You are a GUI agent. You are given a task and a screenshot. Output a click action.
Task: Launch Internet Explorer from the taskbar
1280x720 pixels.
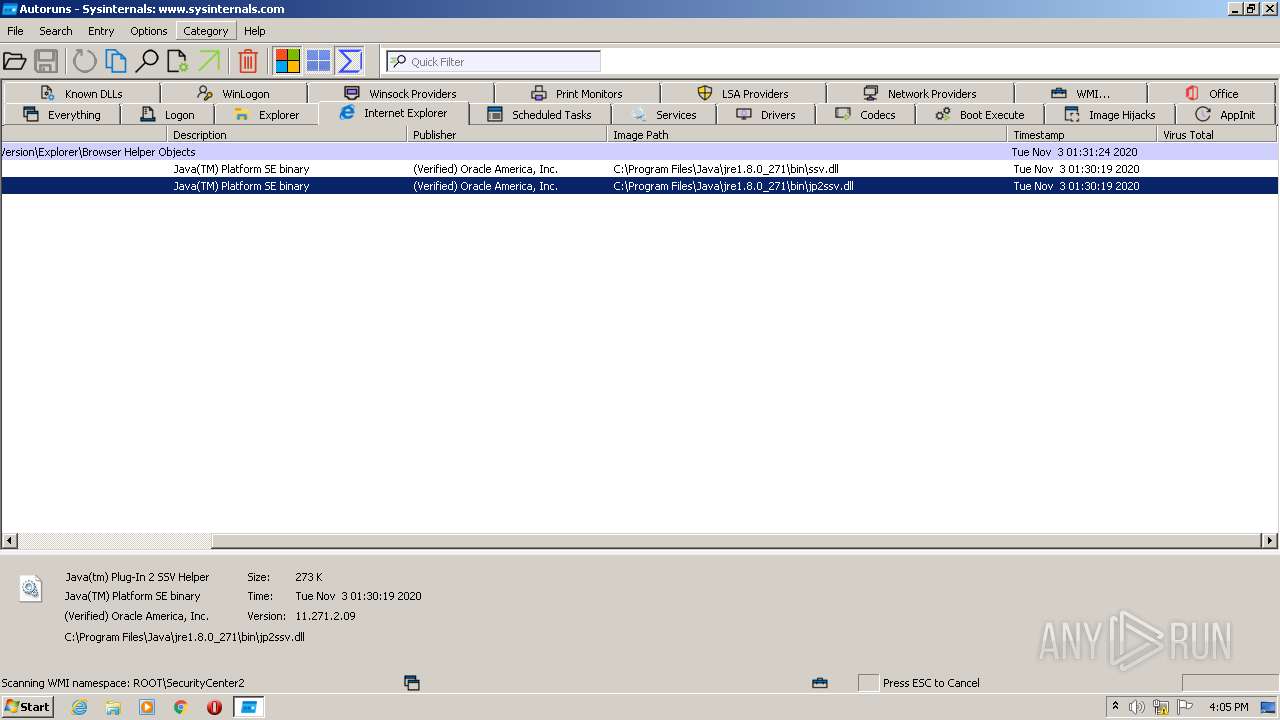(79, 707)
